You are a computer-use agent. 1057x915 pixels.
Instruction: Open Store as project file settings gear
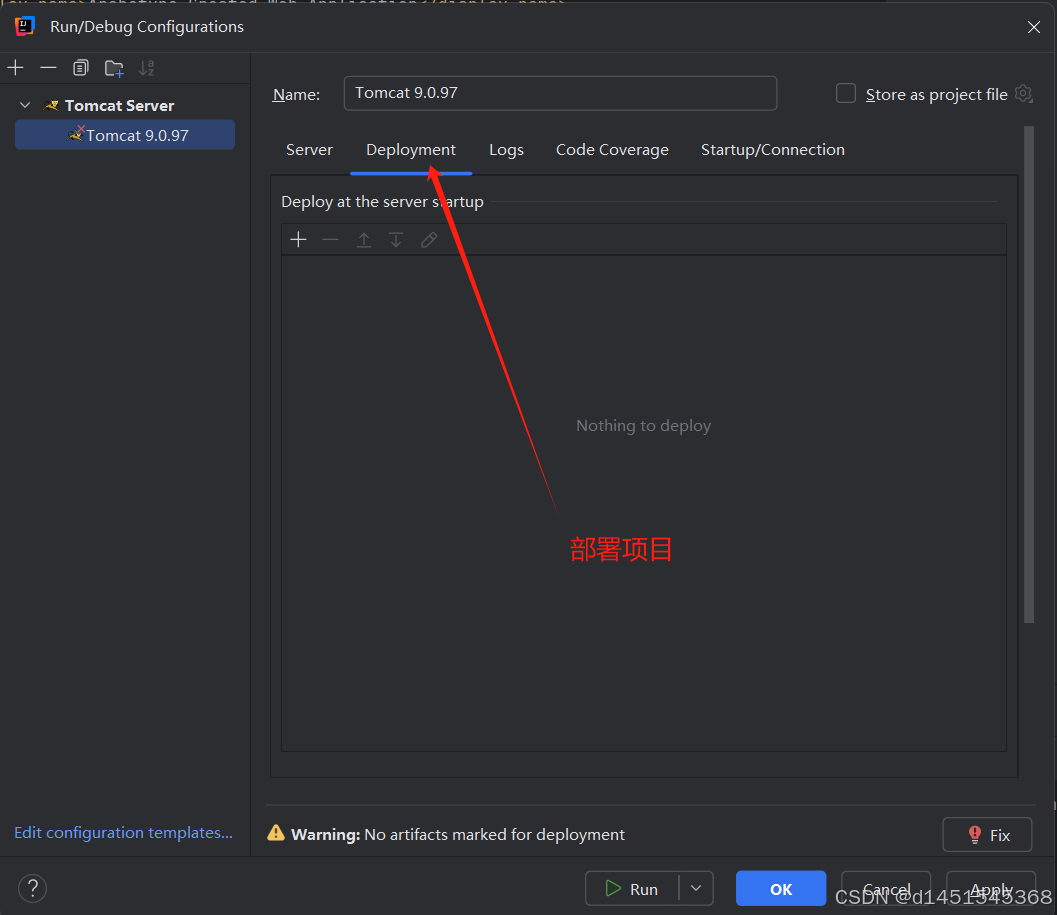pyautogui.click(x=1023, y=94)
